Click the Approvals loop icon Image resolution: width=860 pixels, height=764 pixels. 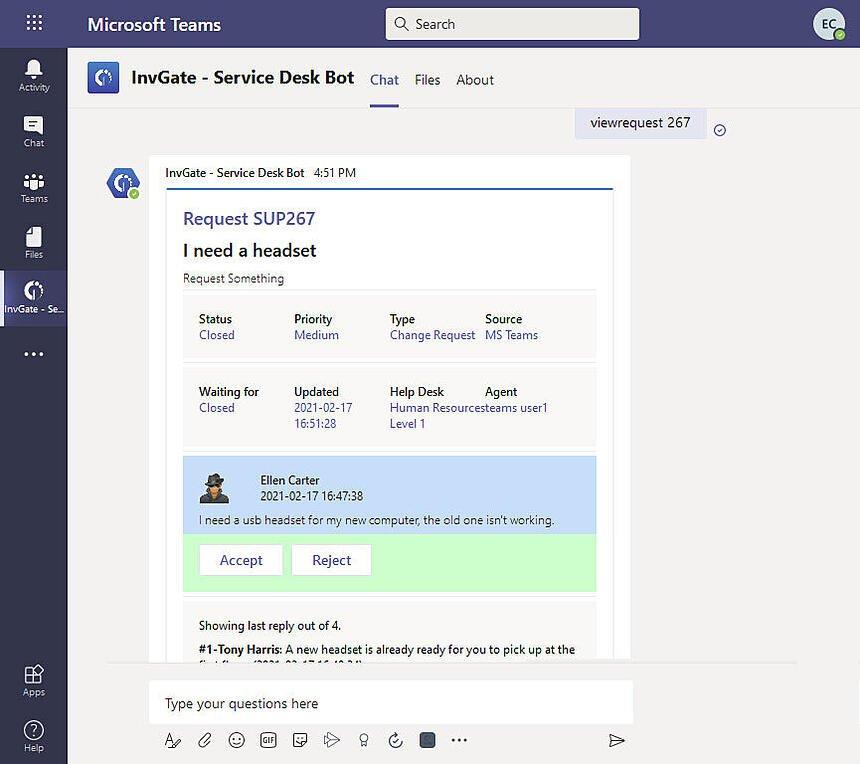click(x=395, y=740)
